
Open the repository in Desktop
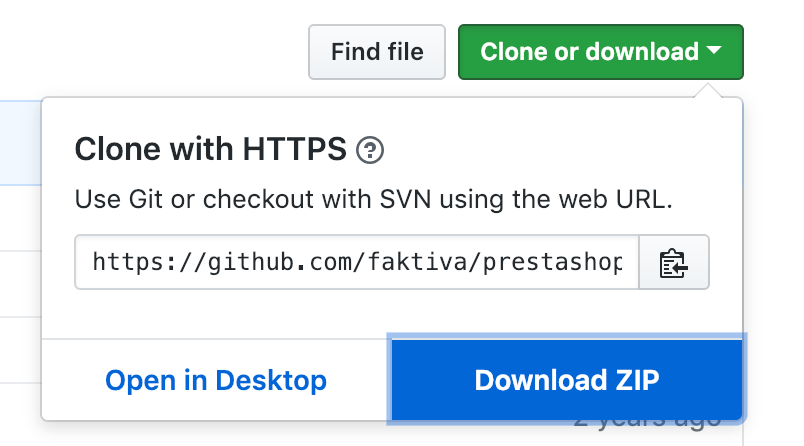[216, 380]
